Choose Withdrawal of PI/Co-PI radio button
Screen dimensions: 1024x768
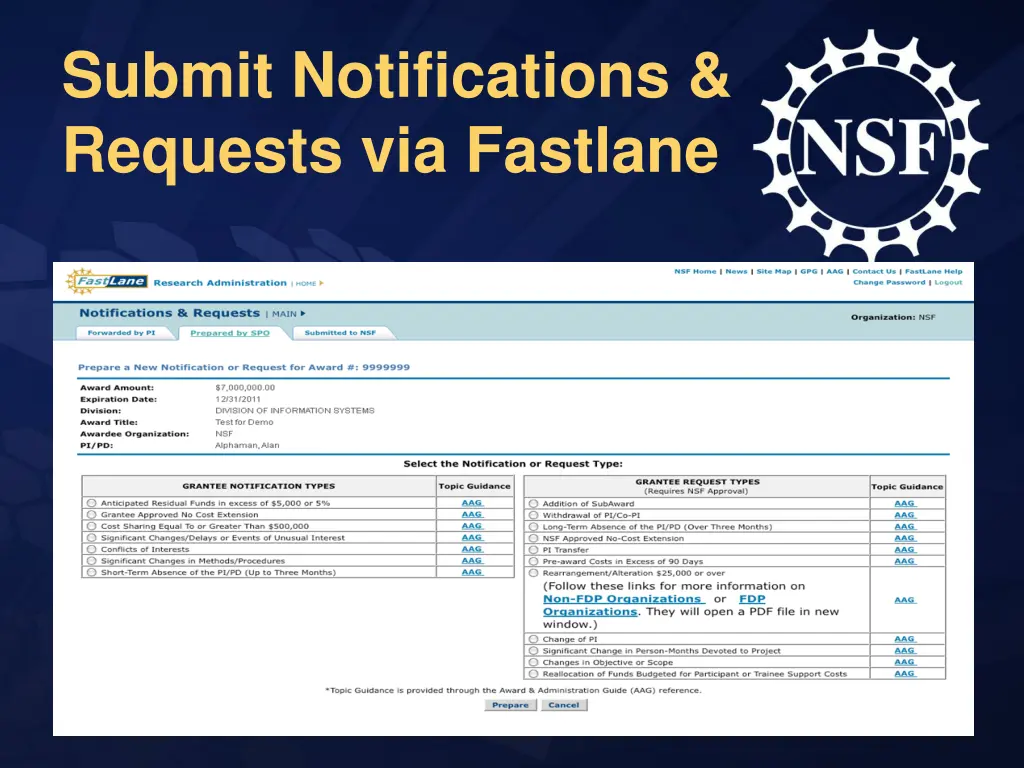tap(534, 515)
